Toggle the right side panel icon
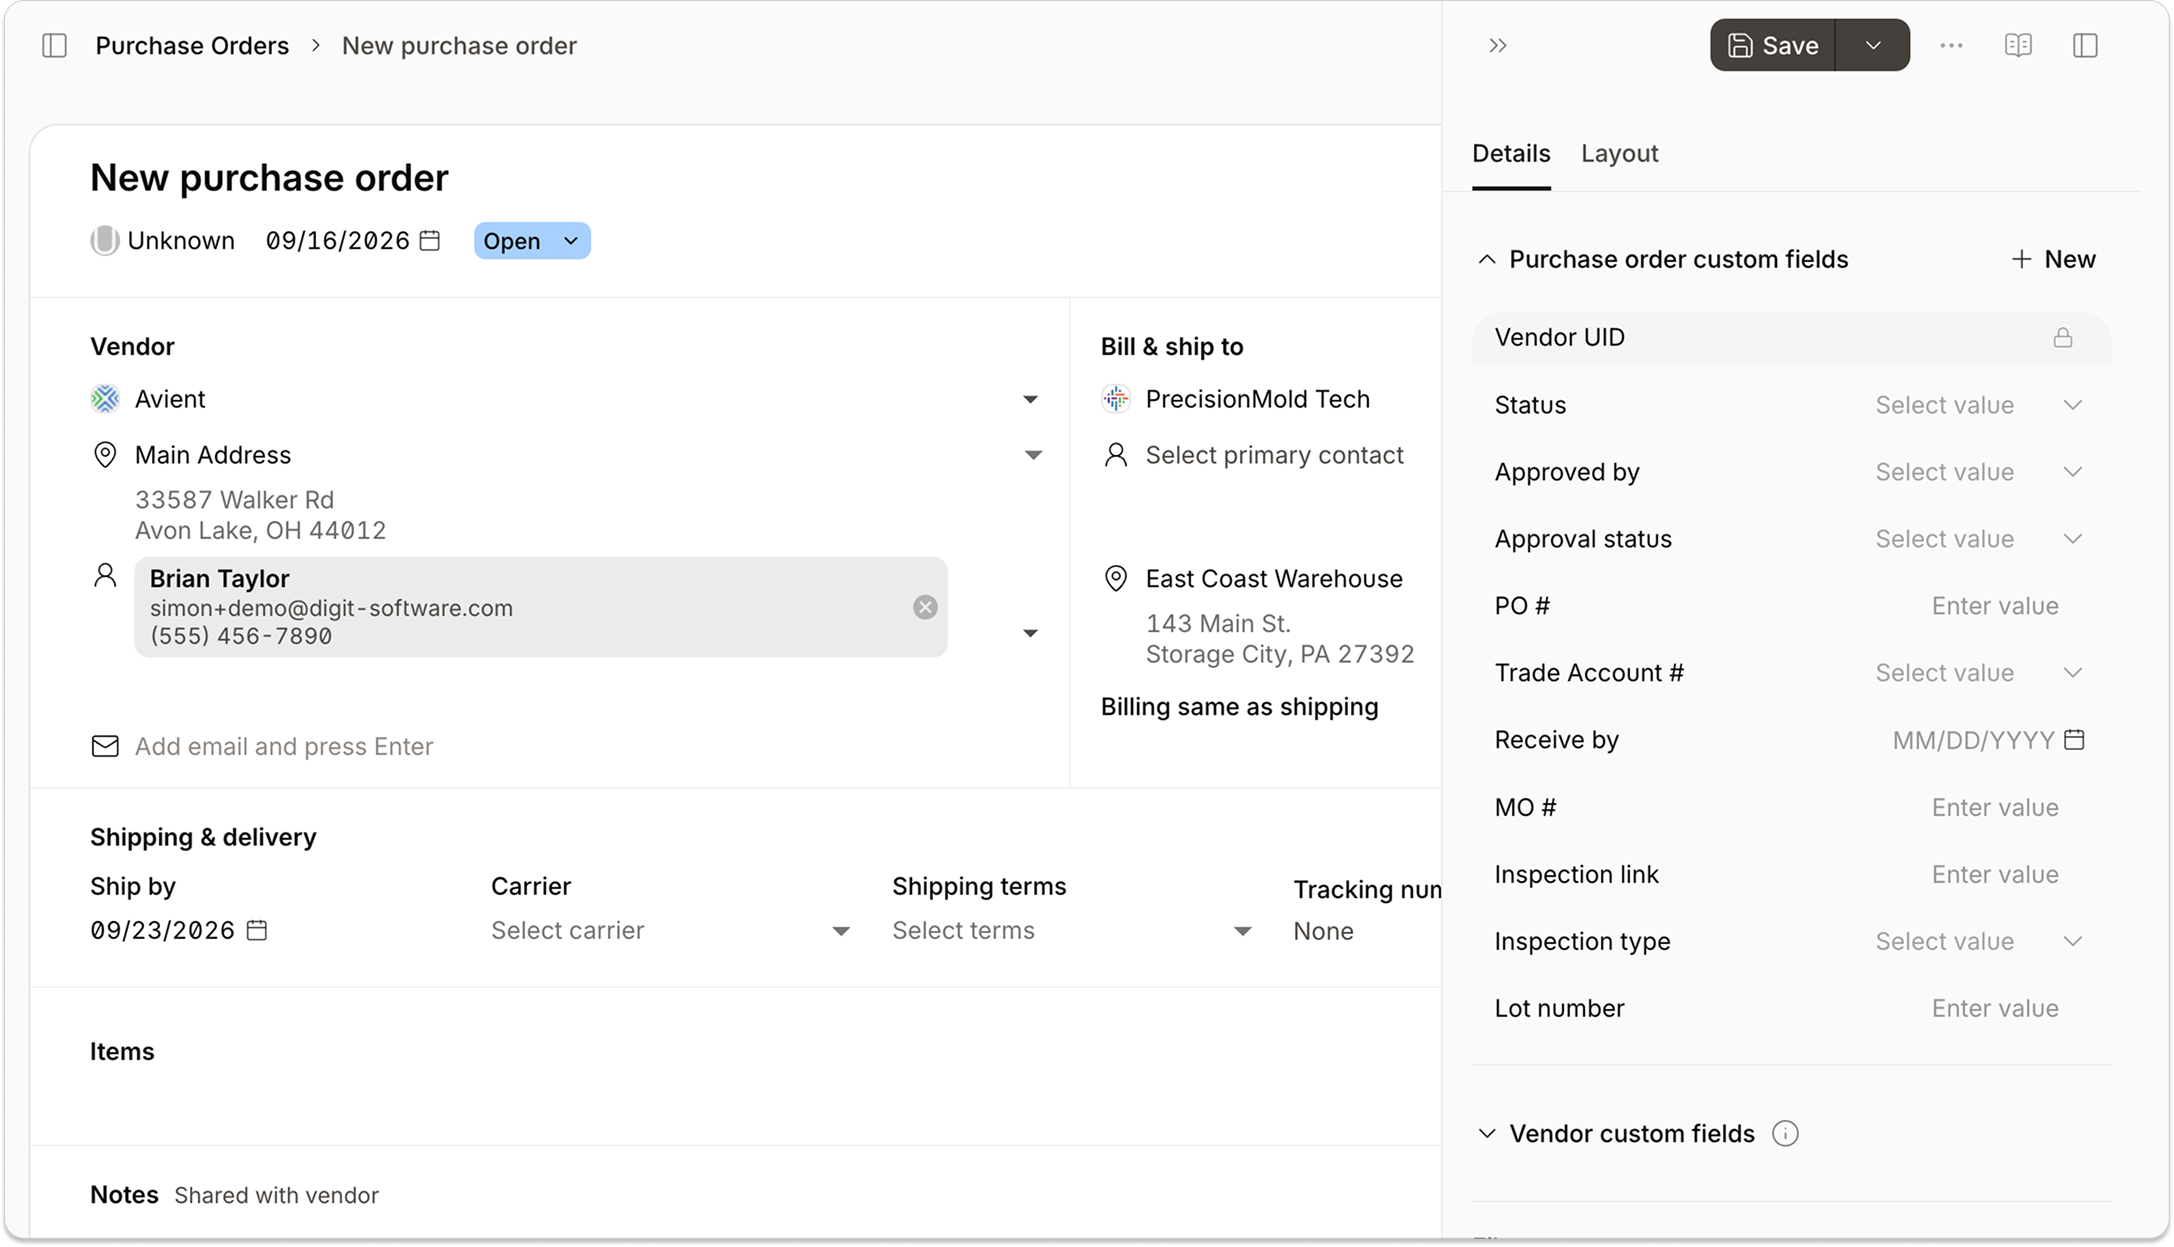Viewport: 2174px width, 1247px height. [x=2085, y=46]
